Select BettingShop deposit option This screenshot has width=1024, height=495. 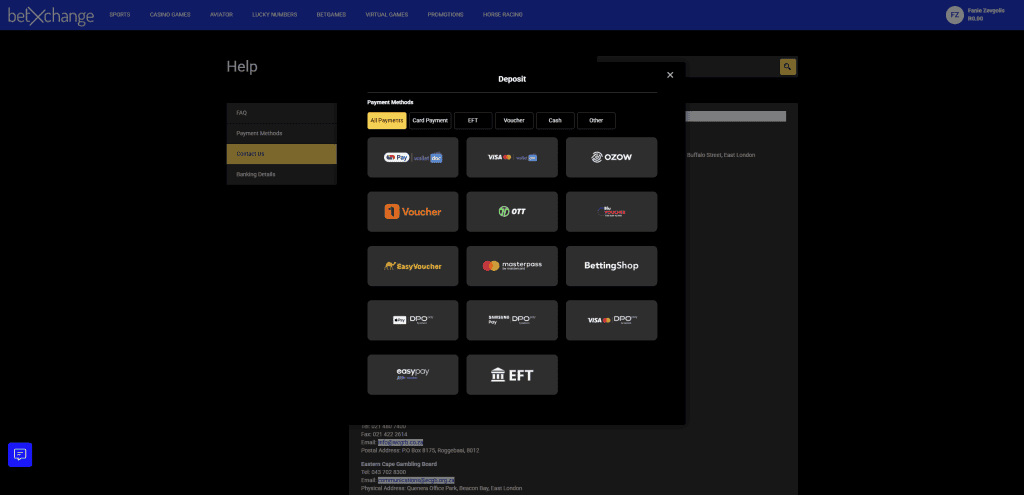point(611,266)
